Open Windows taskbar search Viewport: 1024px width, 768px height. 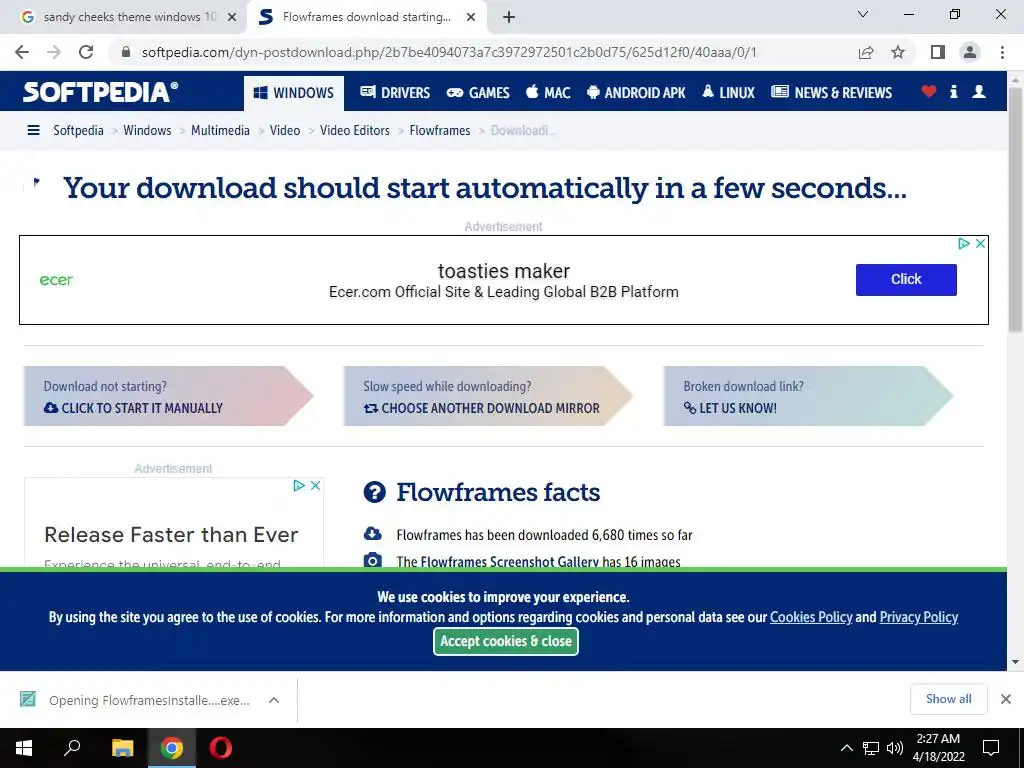(x=72, y=748)
